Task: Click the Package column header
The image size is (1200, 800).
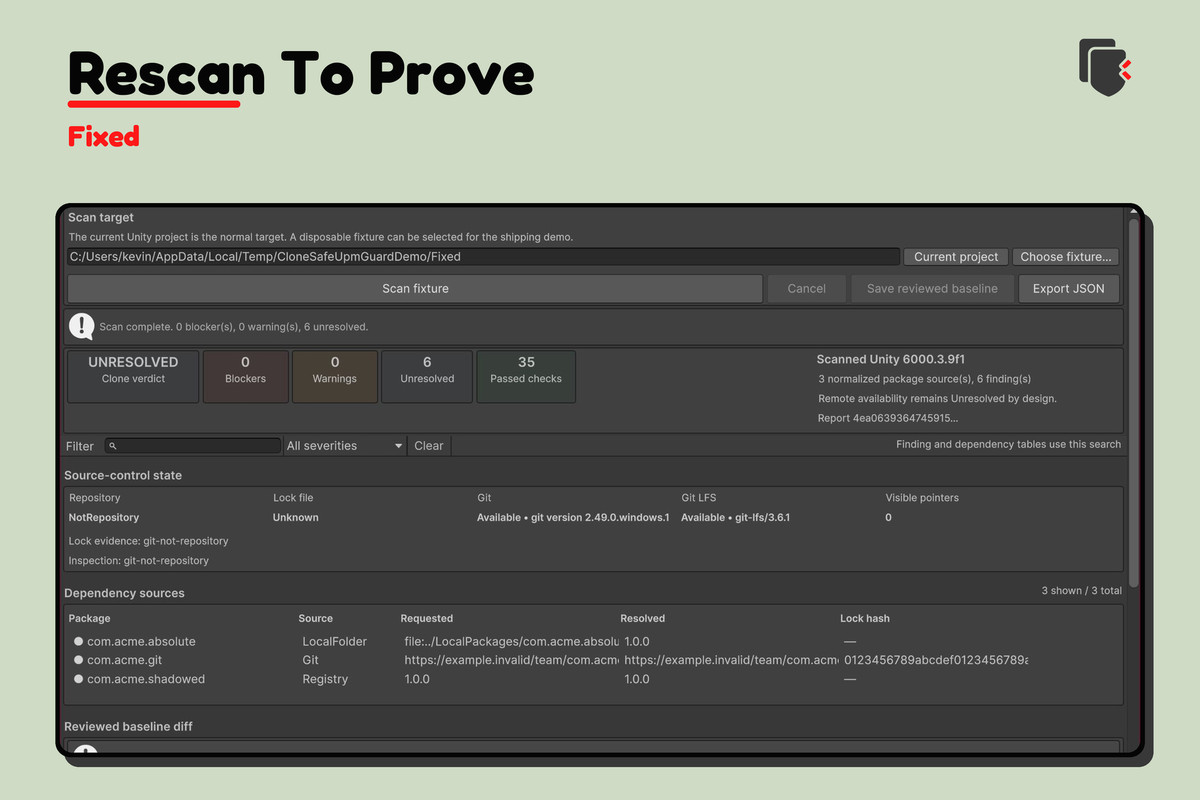Action: 90,619
